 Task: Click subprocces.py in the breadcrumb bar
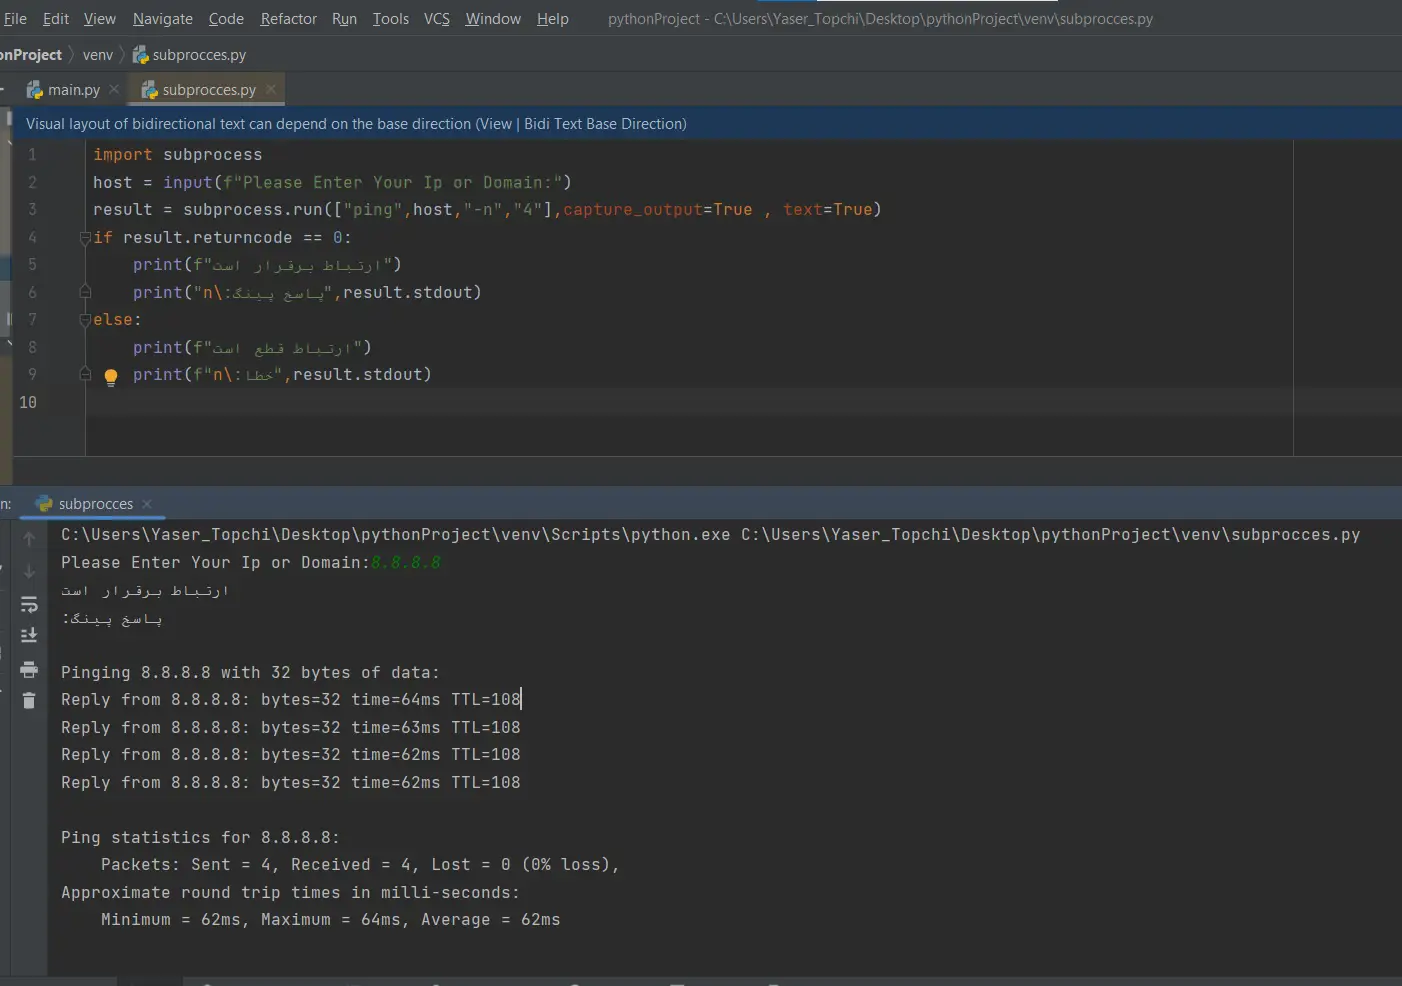(x=199, y=55)
